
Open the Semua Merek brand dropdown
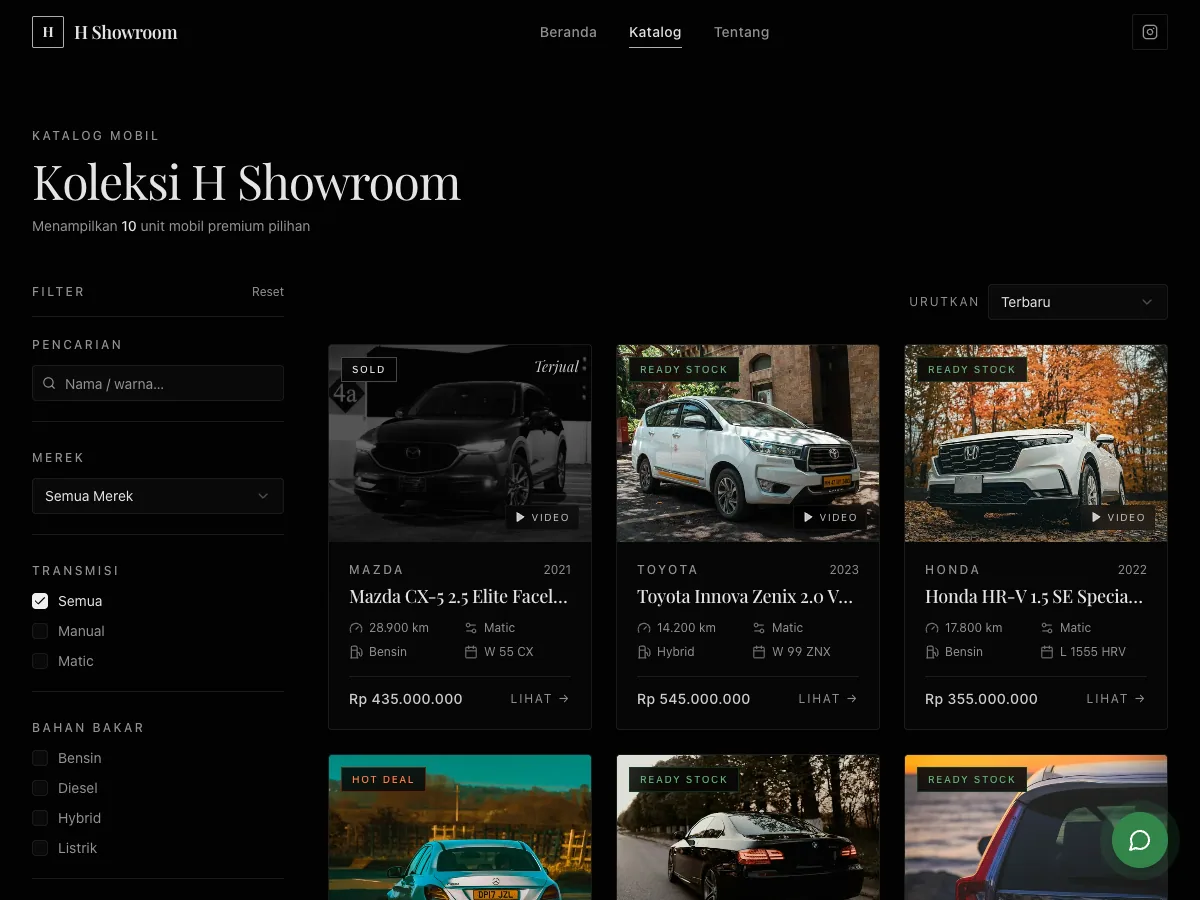click(158, 496)
